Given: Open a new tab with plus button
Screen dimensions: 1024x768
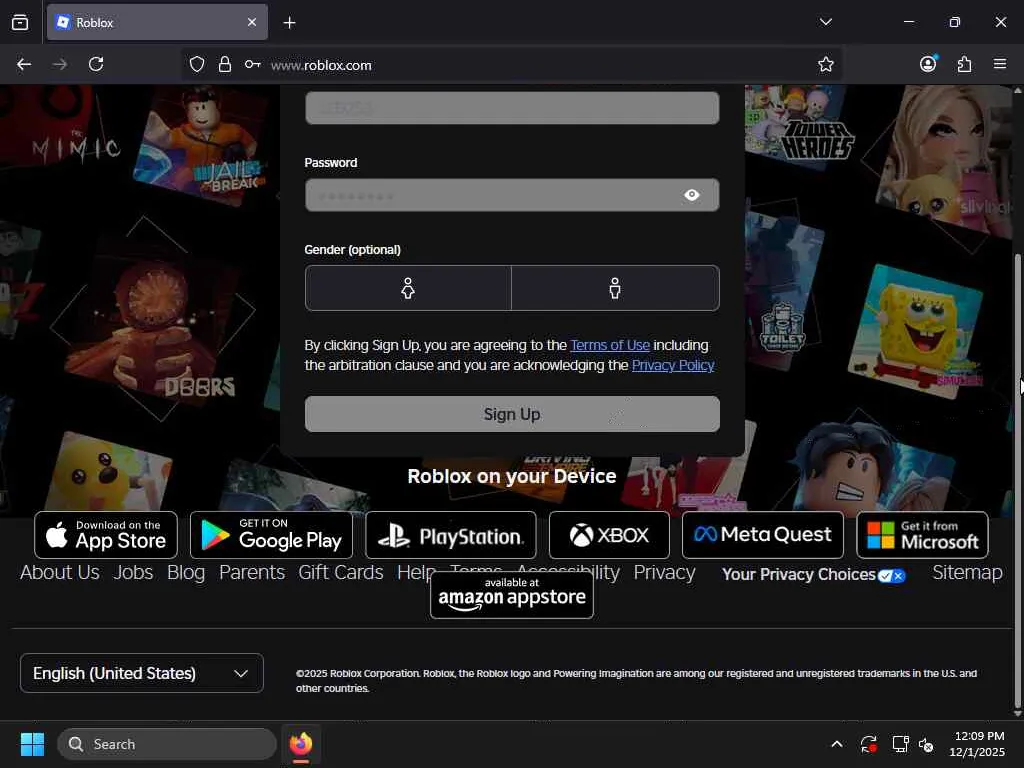Looking at the screenshot, I should coord(289,23).
